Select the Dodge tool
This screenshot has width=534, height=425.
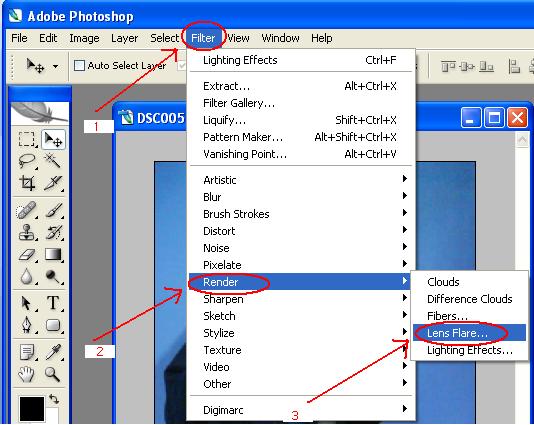[53, 277]
